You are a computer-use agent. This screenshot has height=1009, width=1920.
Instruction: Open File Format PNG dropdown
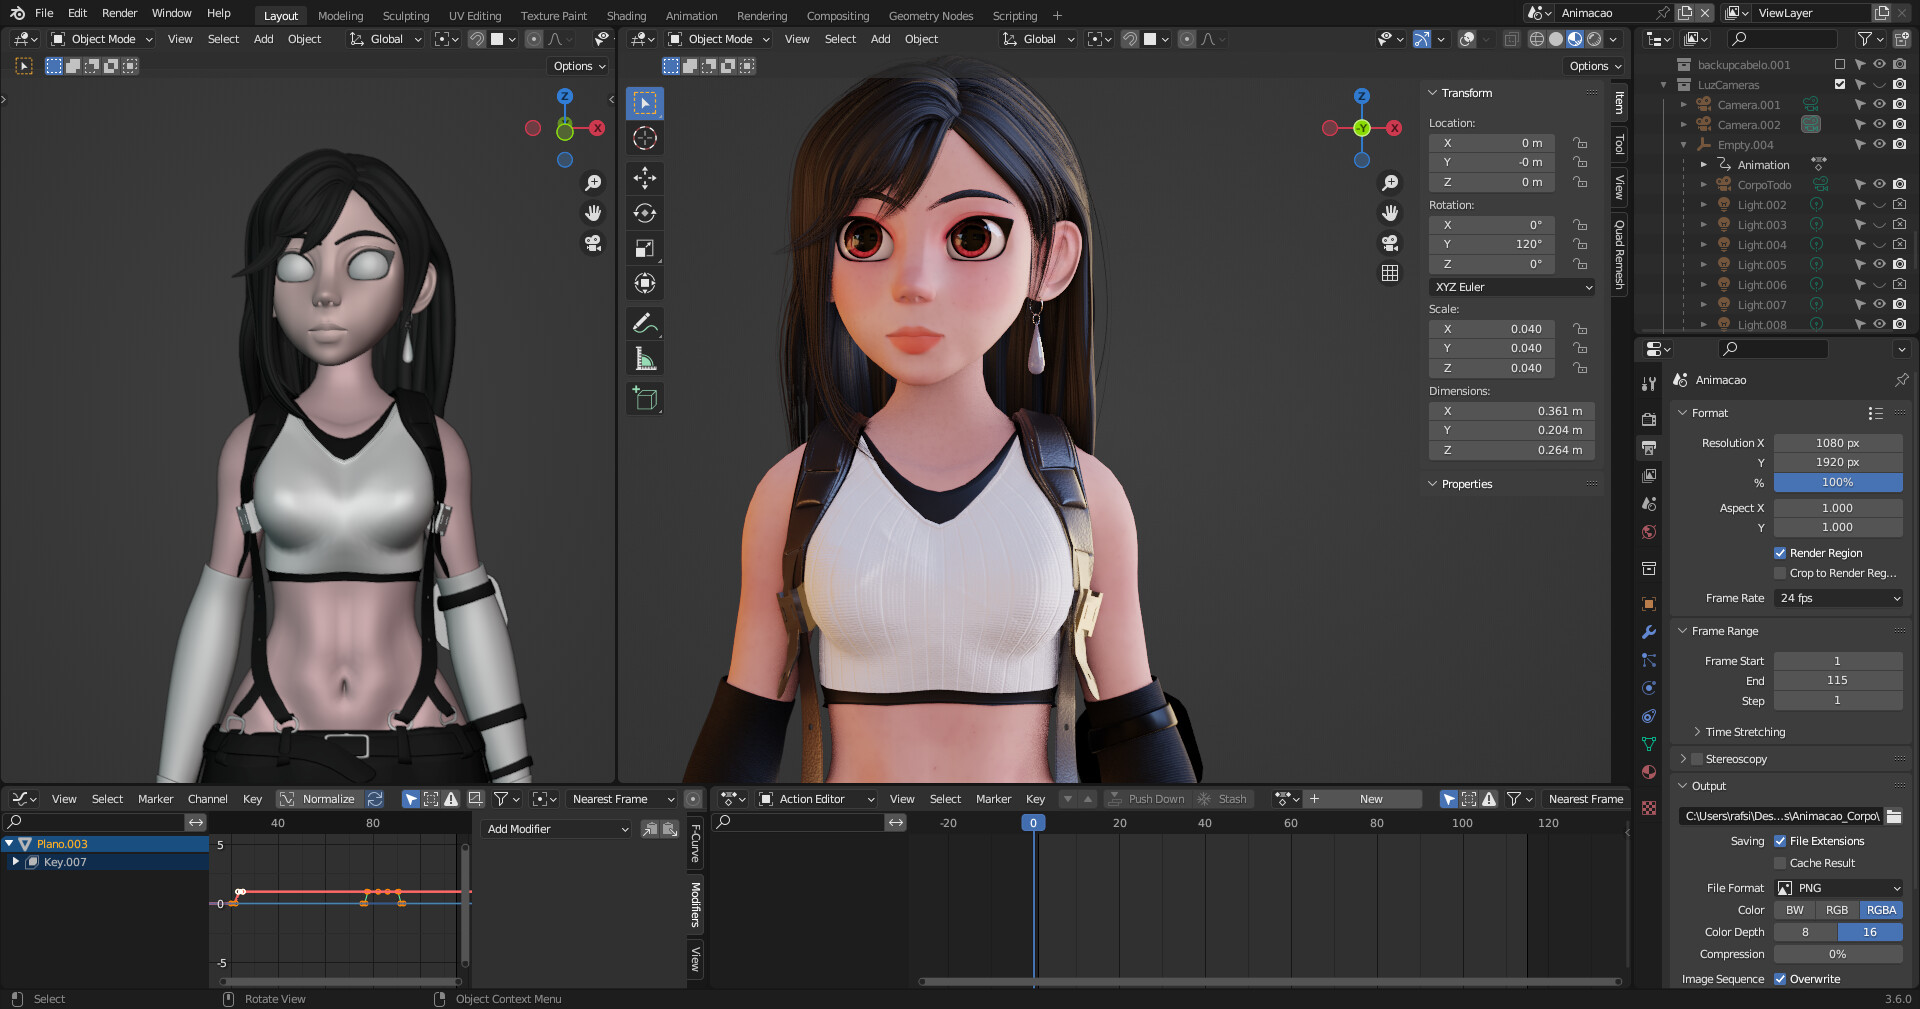pyautogui.click(x=1838, y=888)
